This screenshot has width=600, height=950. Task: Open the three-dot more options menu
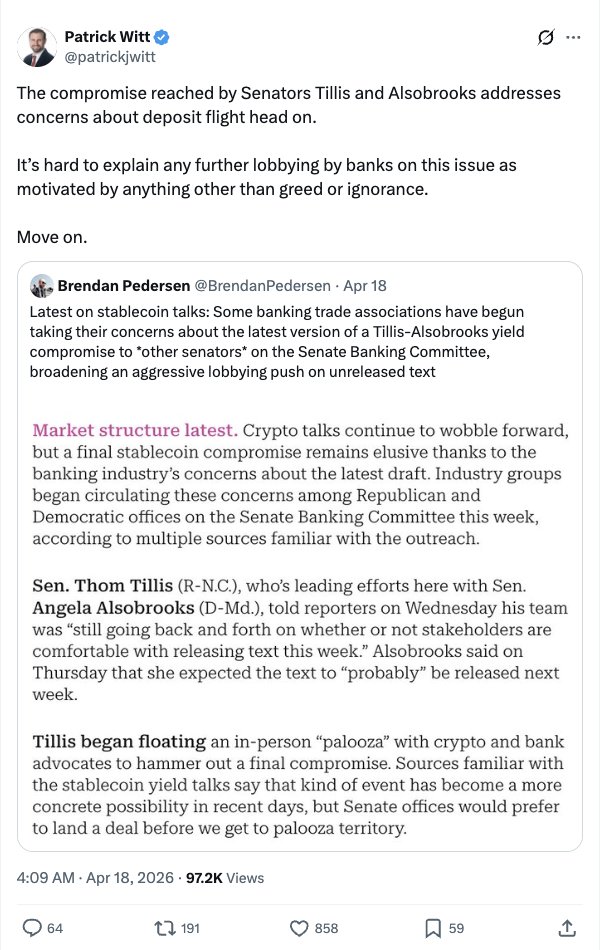(x=573, y=38)
